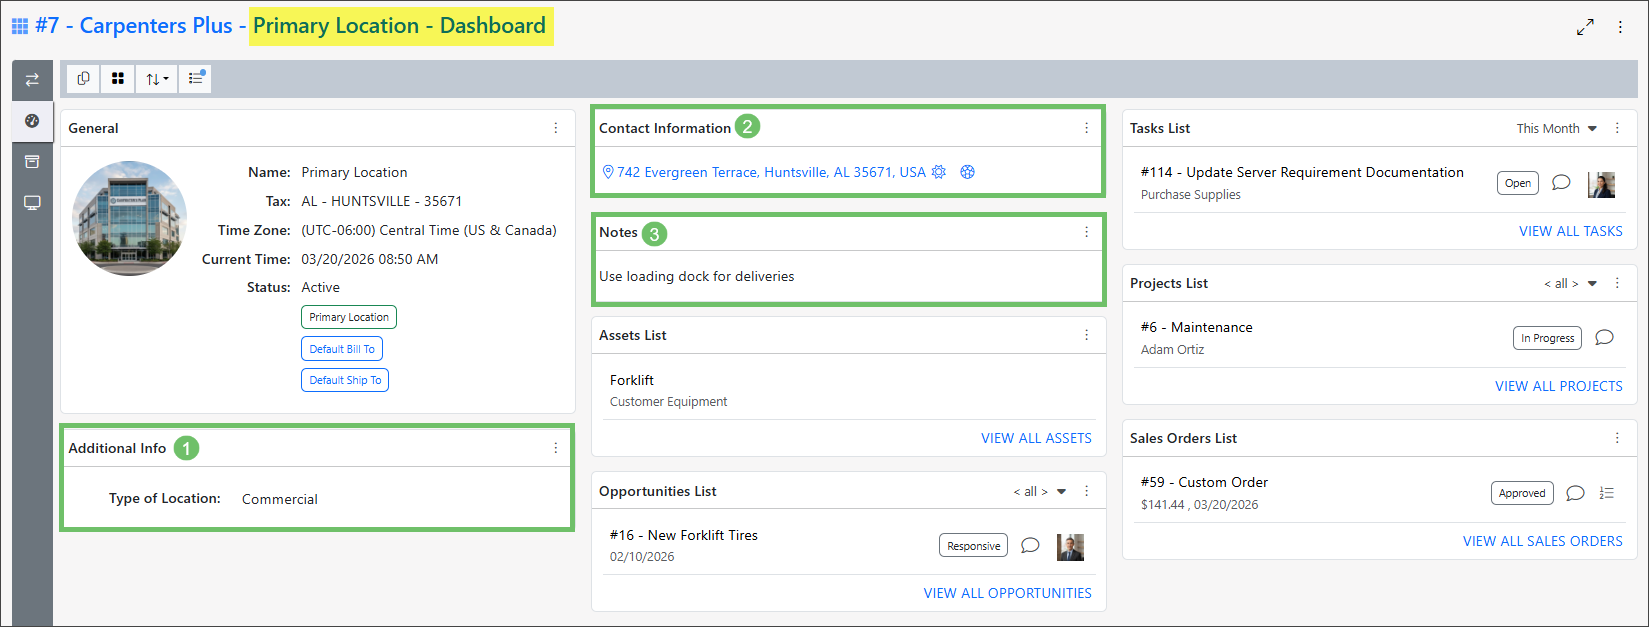Open comments for sales order #59

[x=1575, y=493]
